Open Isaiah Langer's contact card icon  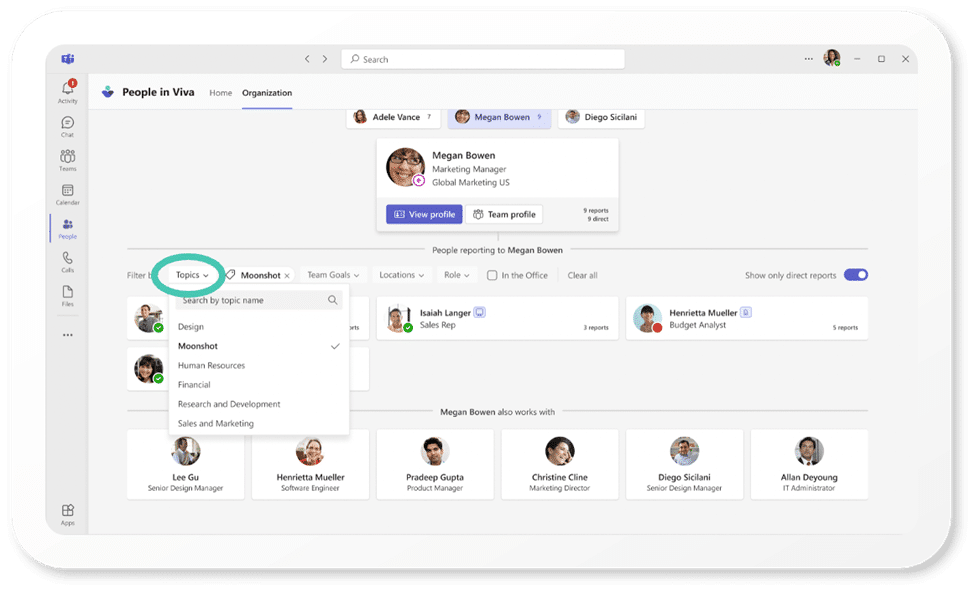click(479, 313)
